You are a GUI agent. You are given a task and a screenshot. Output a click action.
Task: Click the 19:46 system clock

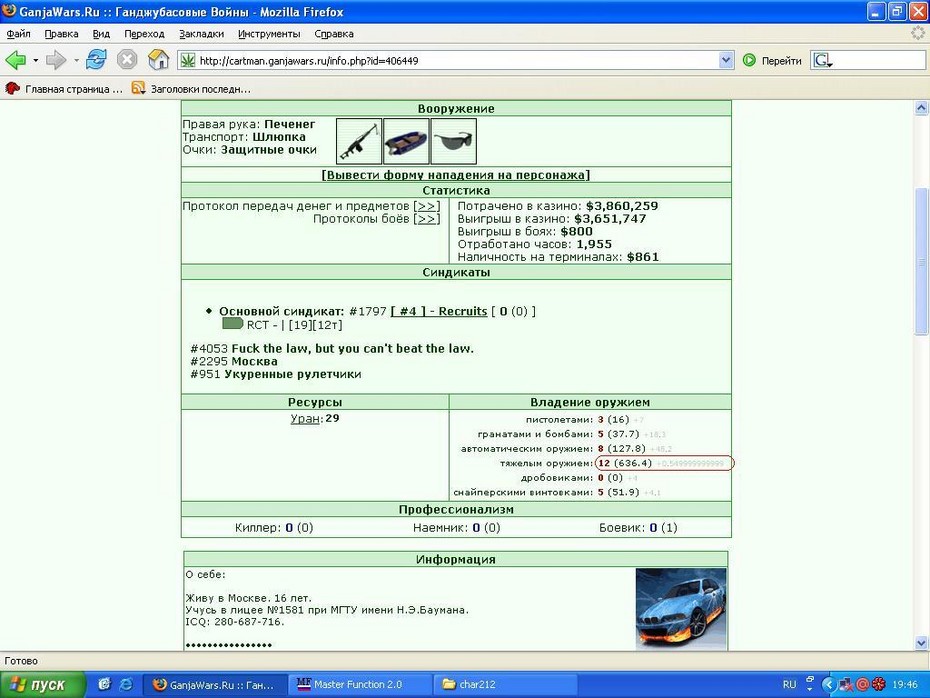pyautogui.click(x=905, y=685)
